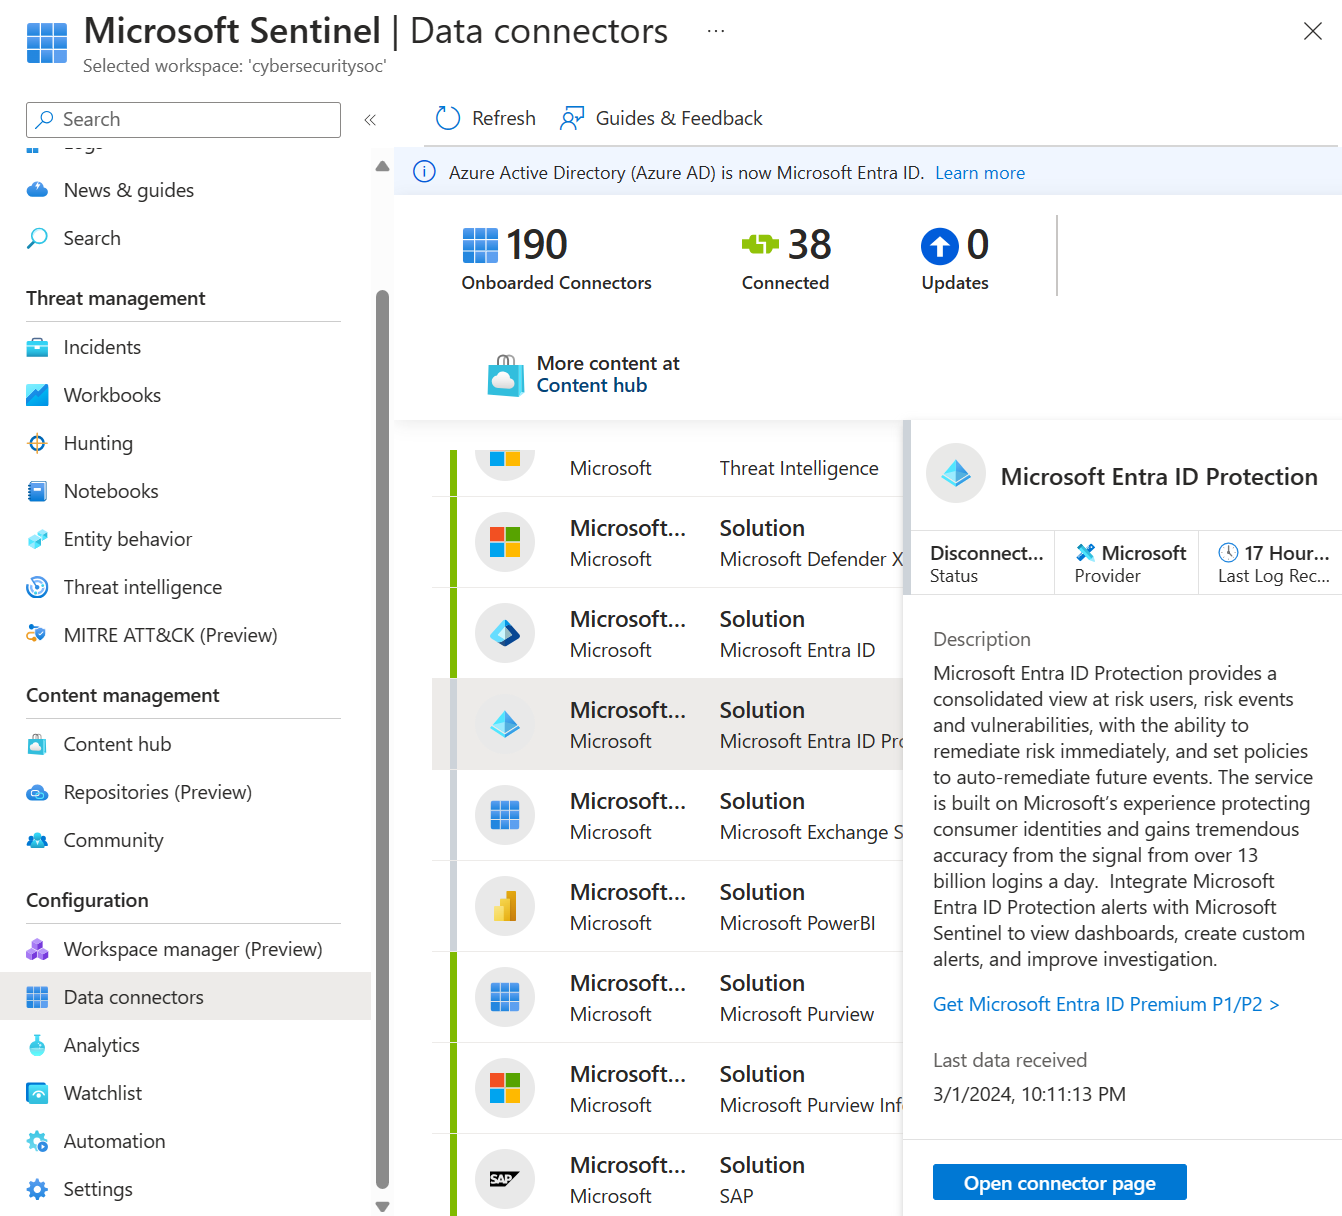1342x1216 pixels.
Task: Open Analytics under Configuration
Action: [101, 1045]
